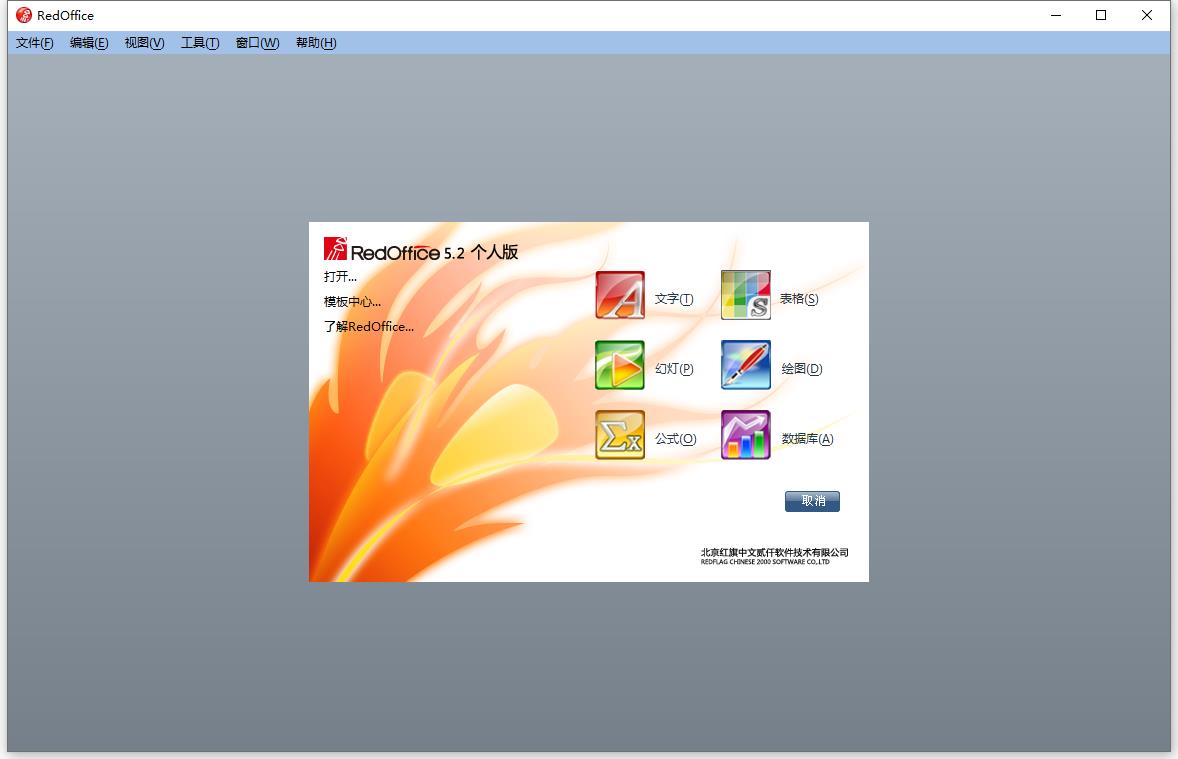This screenshot has width=1178, height=759.
Task: Close the RedOffice window
Action: (x=1146, y=15)
